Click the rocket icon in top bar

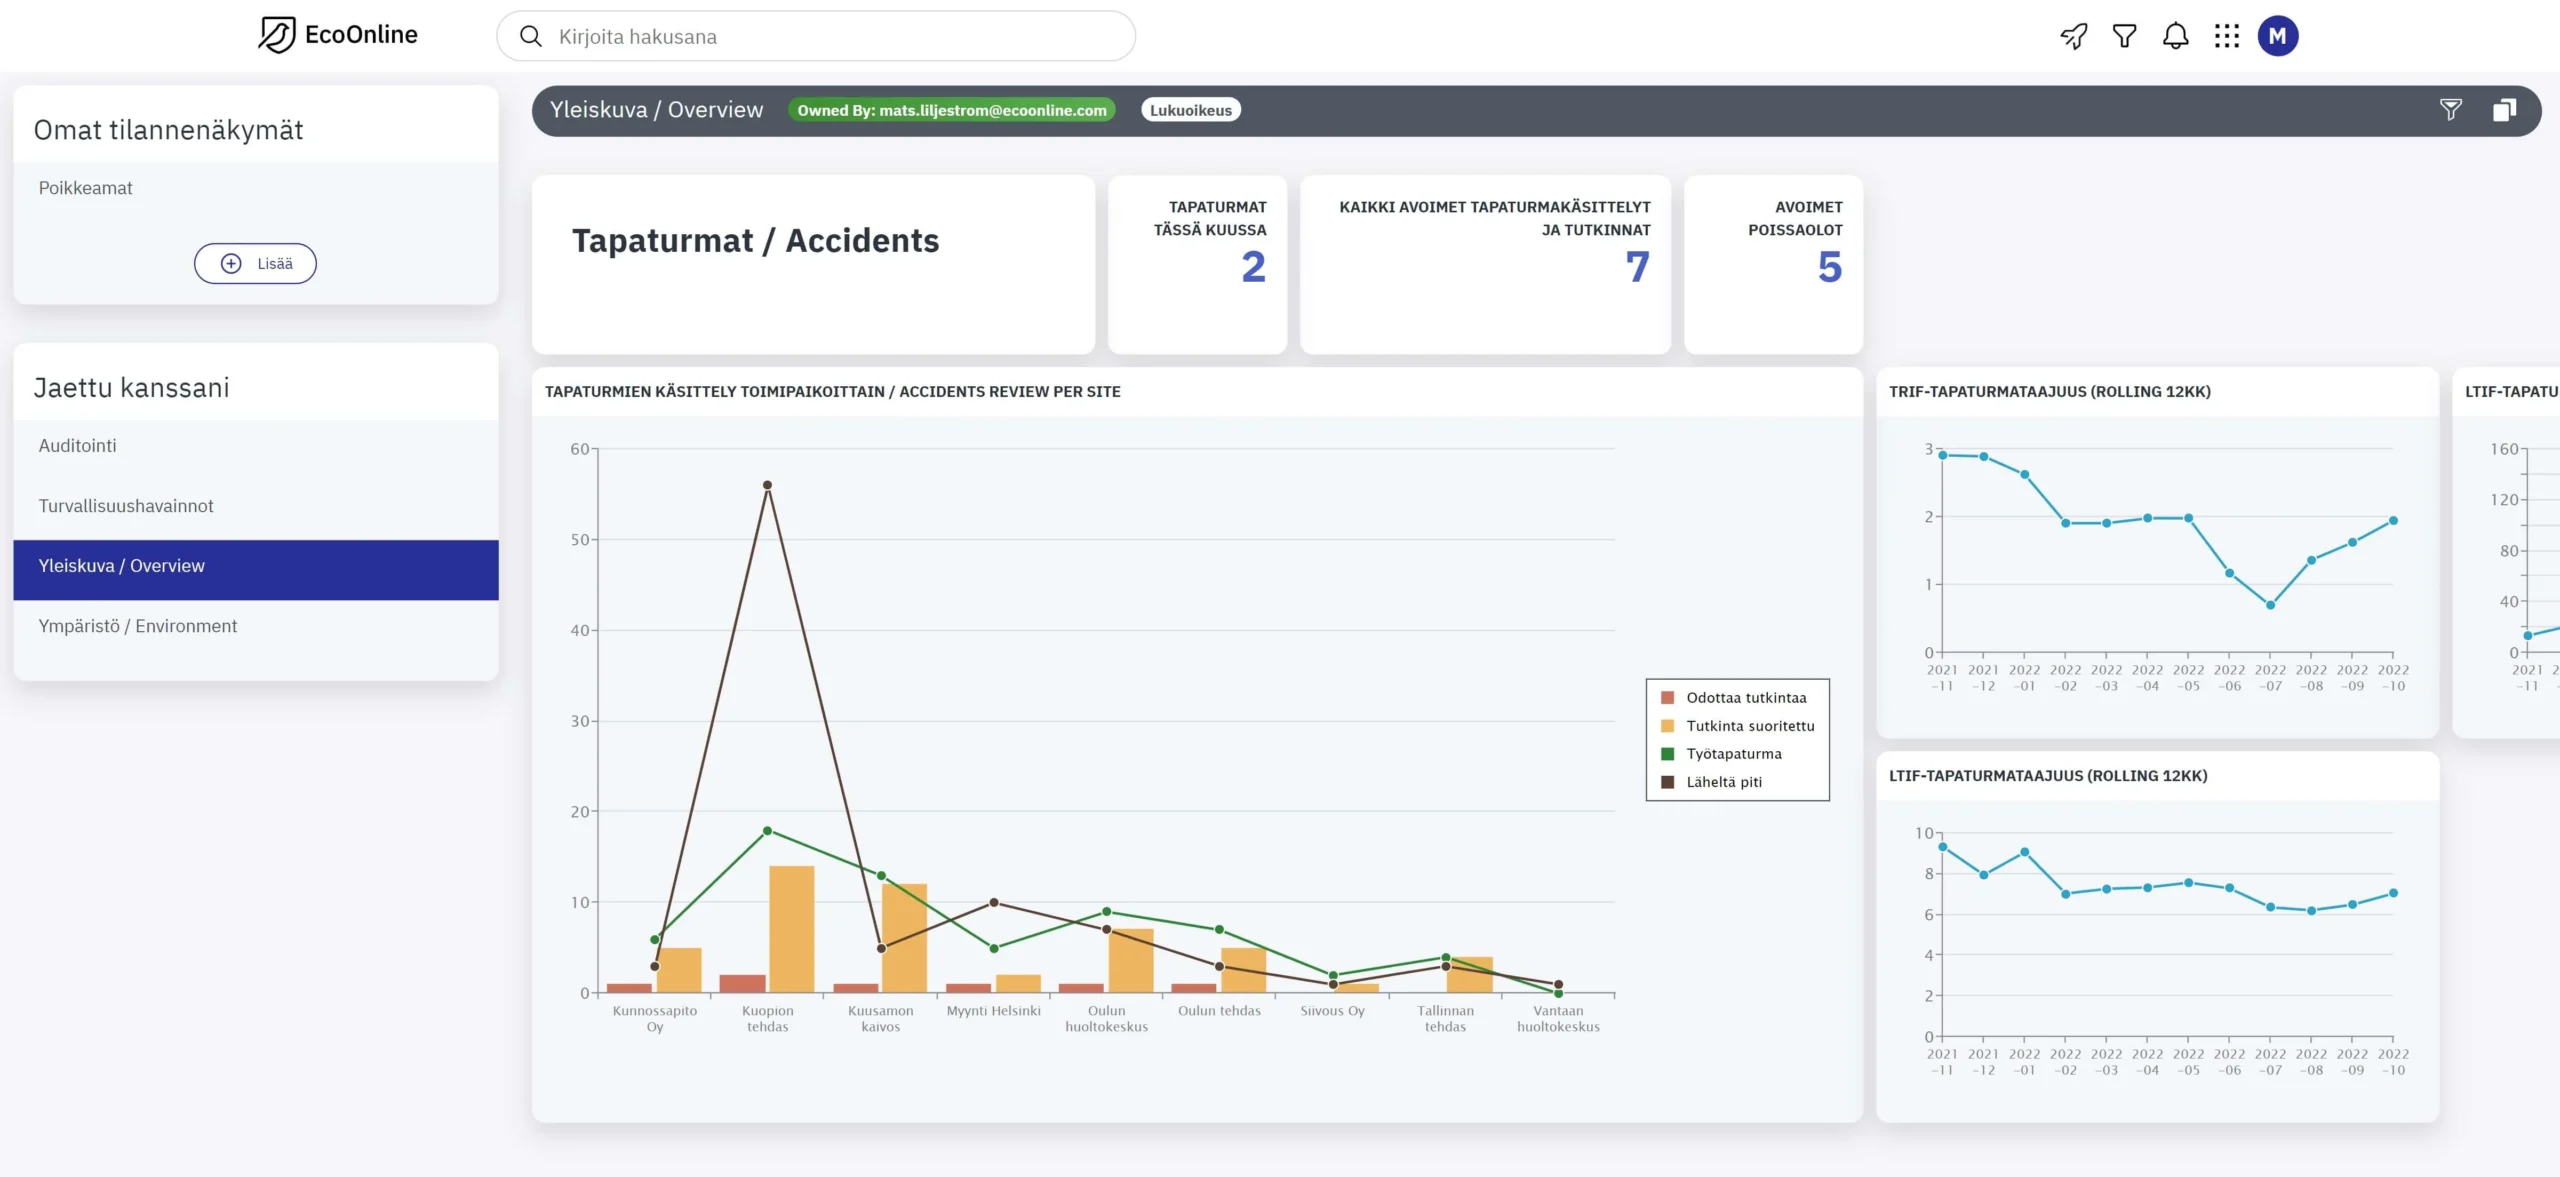coord(2074,37)
